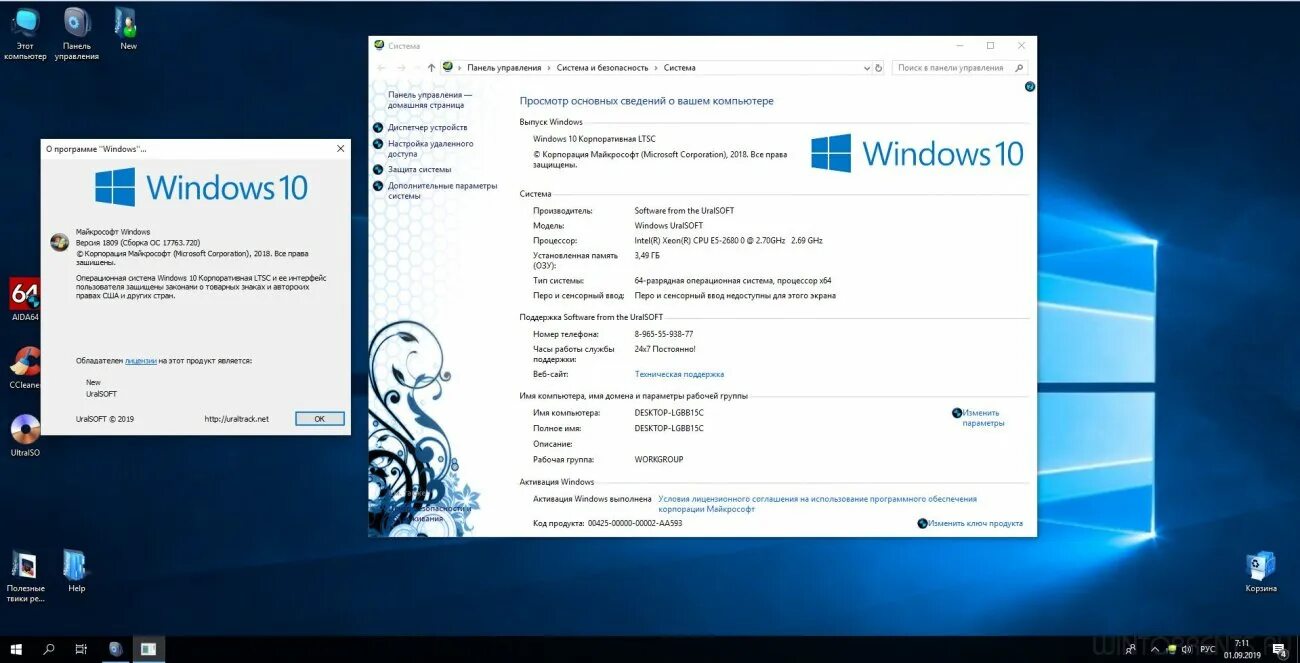Select the Система breadcrumb segment
Viewport: 1300px width, 663px height.
[x=679, y=68]
